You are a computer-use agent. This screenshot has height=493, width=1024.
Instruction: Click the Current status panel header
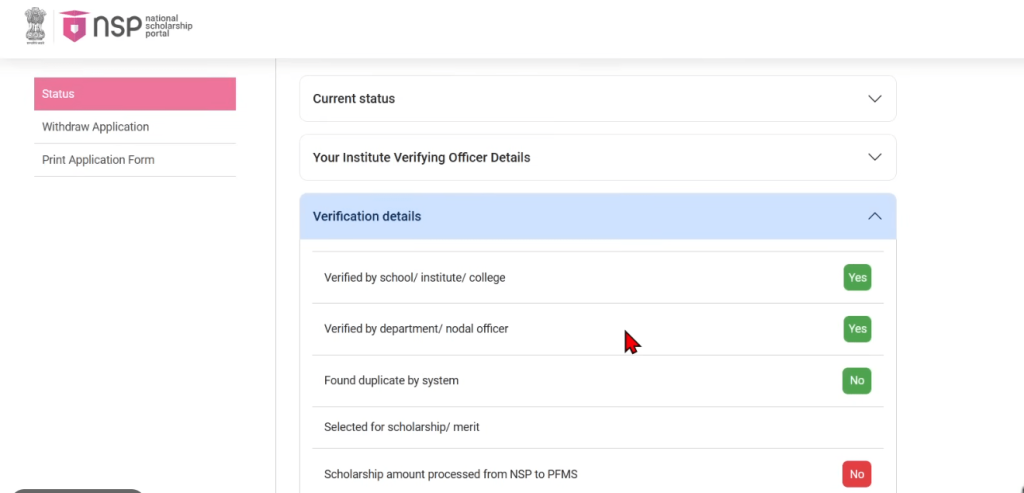coord(354,99)
